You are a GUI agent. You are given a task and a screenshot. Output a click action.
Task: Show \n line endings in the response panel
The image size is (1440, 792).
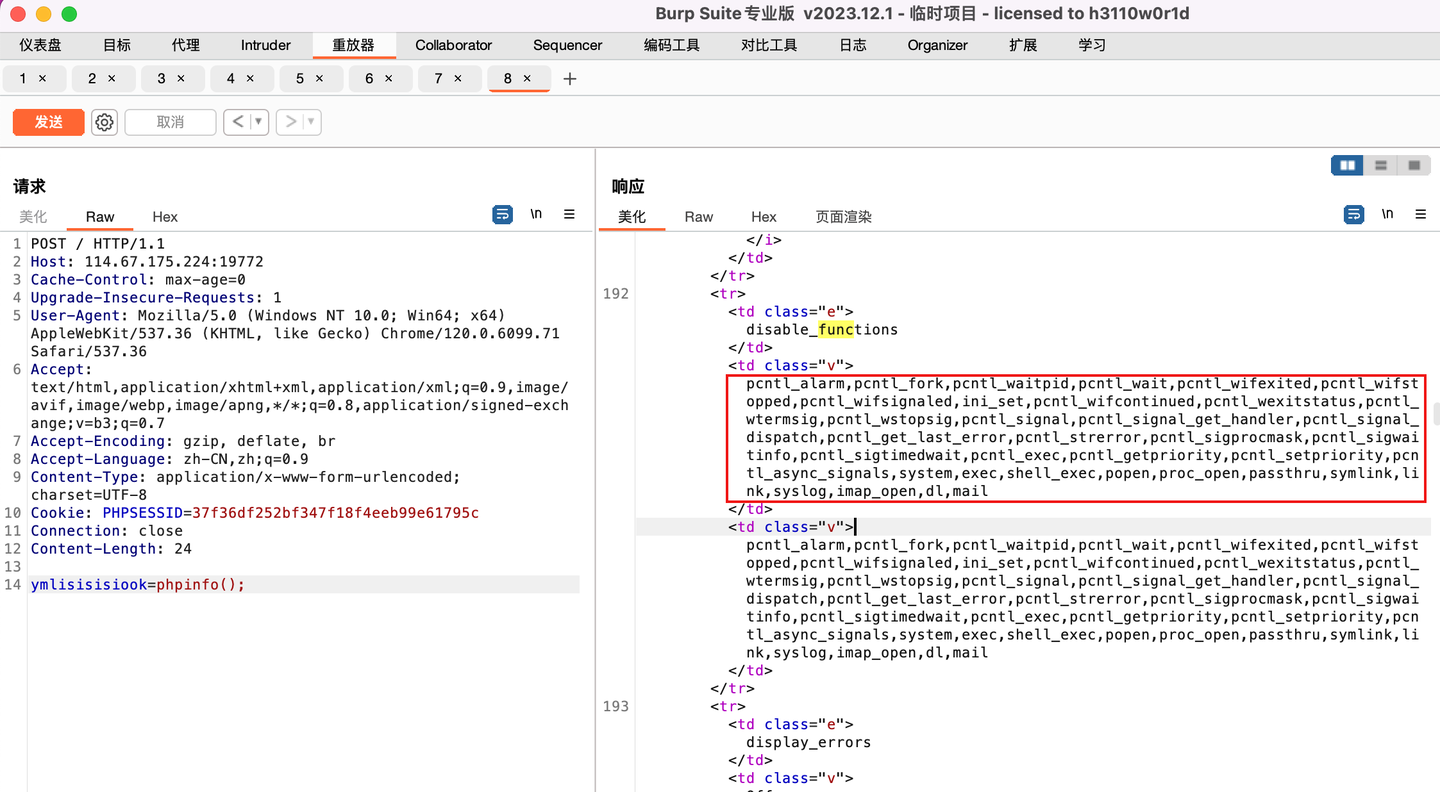click(x=1388, y=213)
